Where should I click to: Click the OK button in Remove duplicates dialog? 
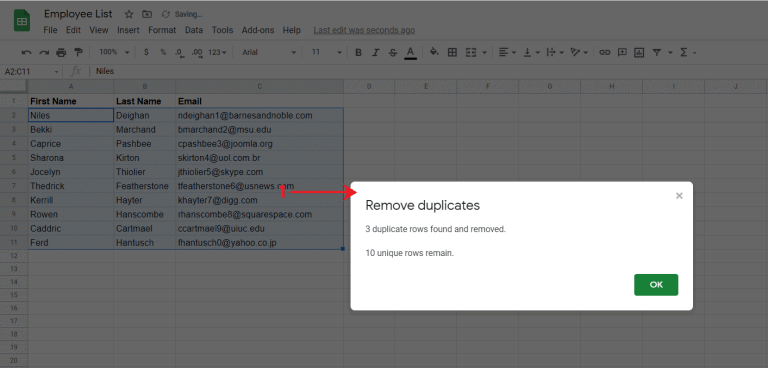656,285
